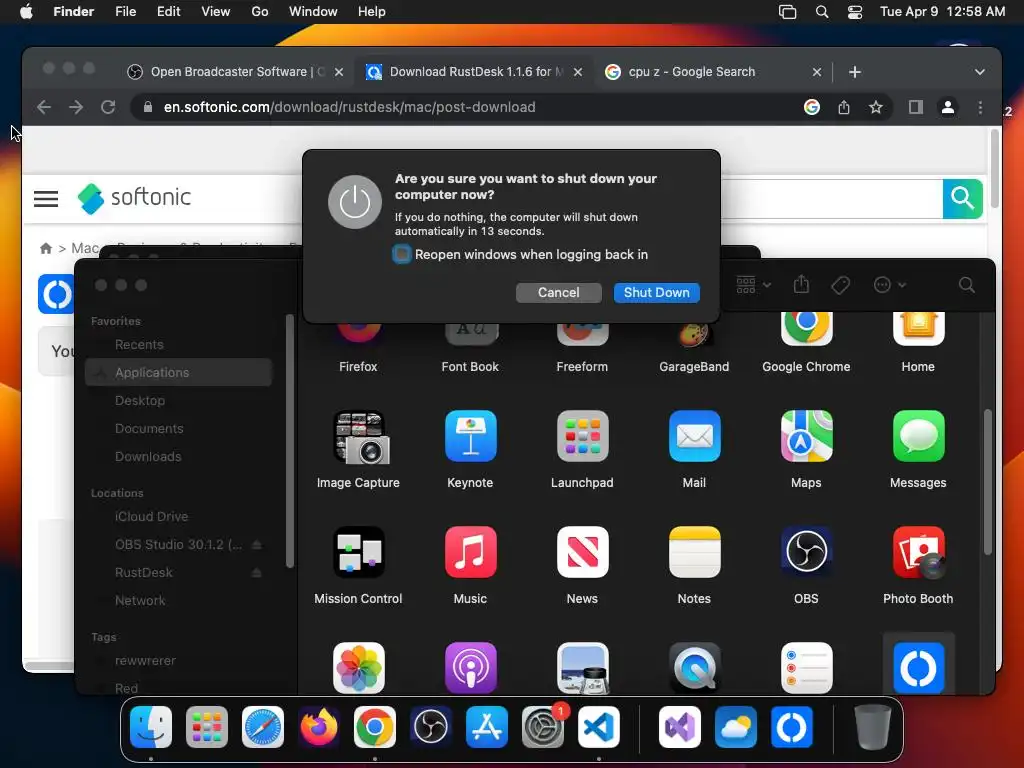This screenshot has width=1024, height=768.
Task: Cancel the shutdown dialog
Action: tap(558, 293)
